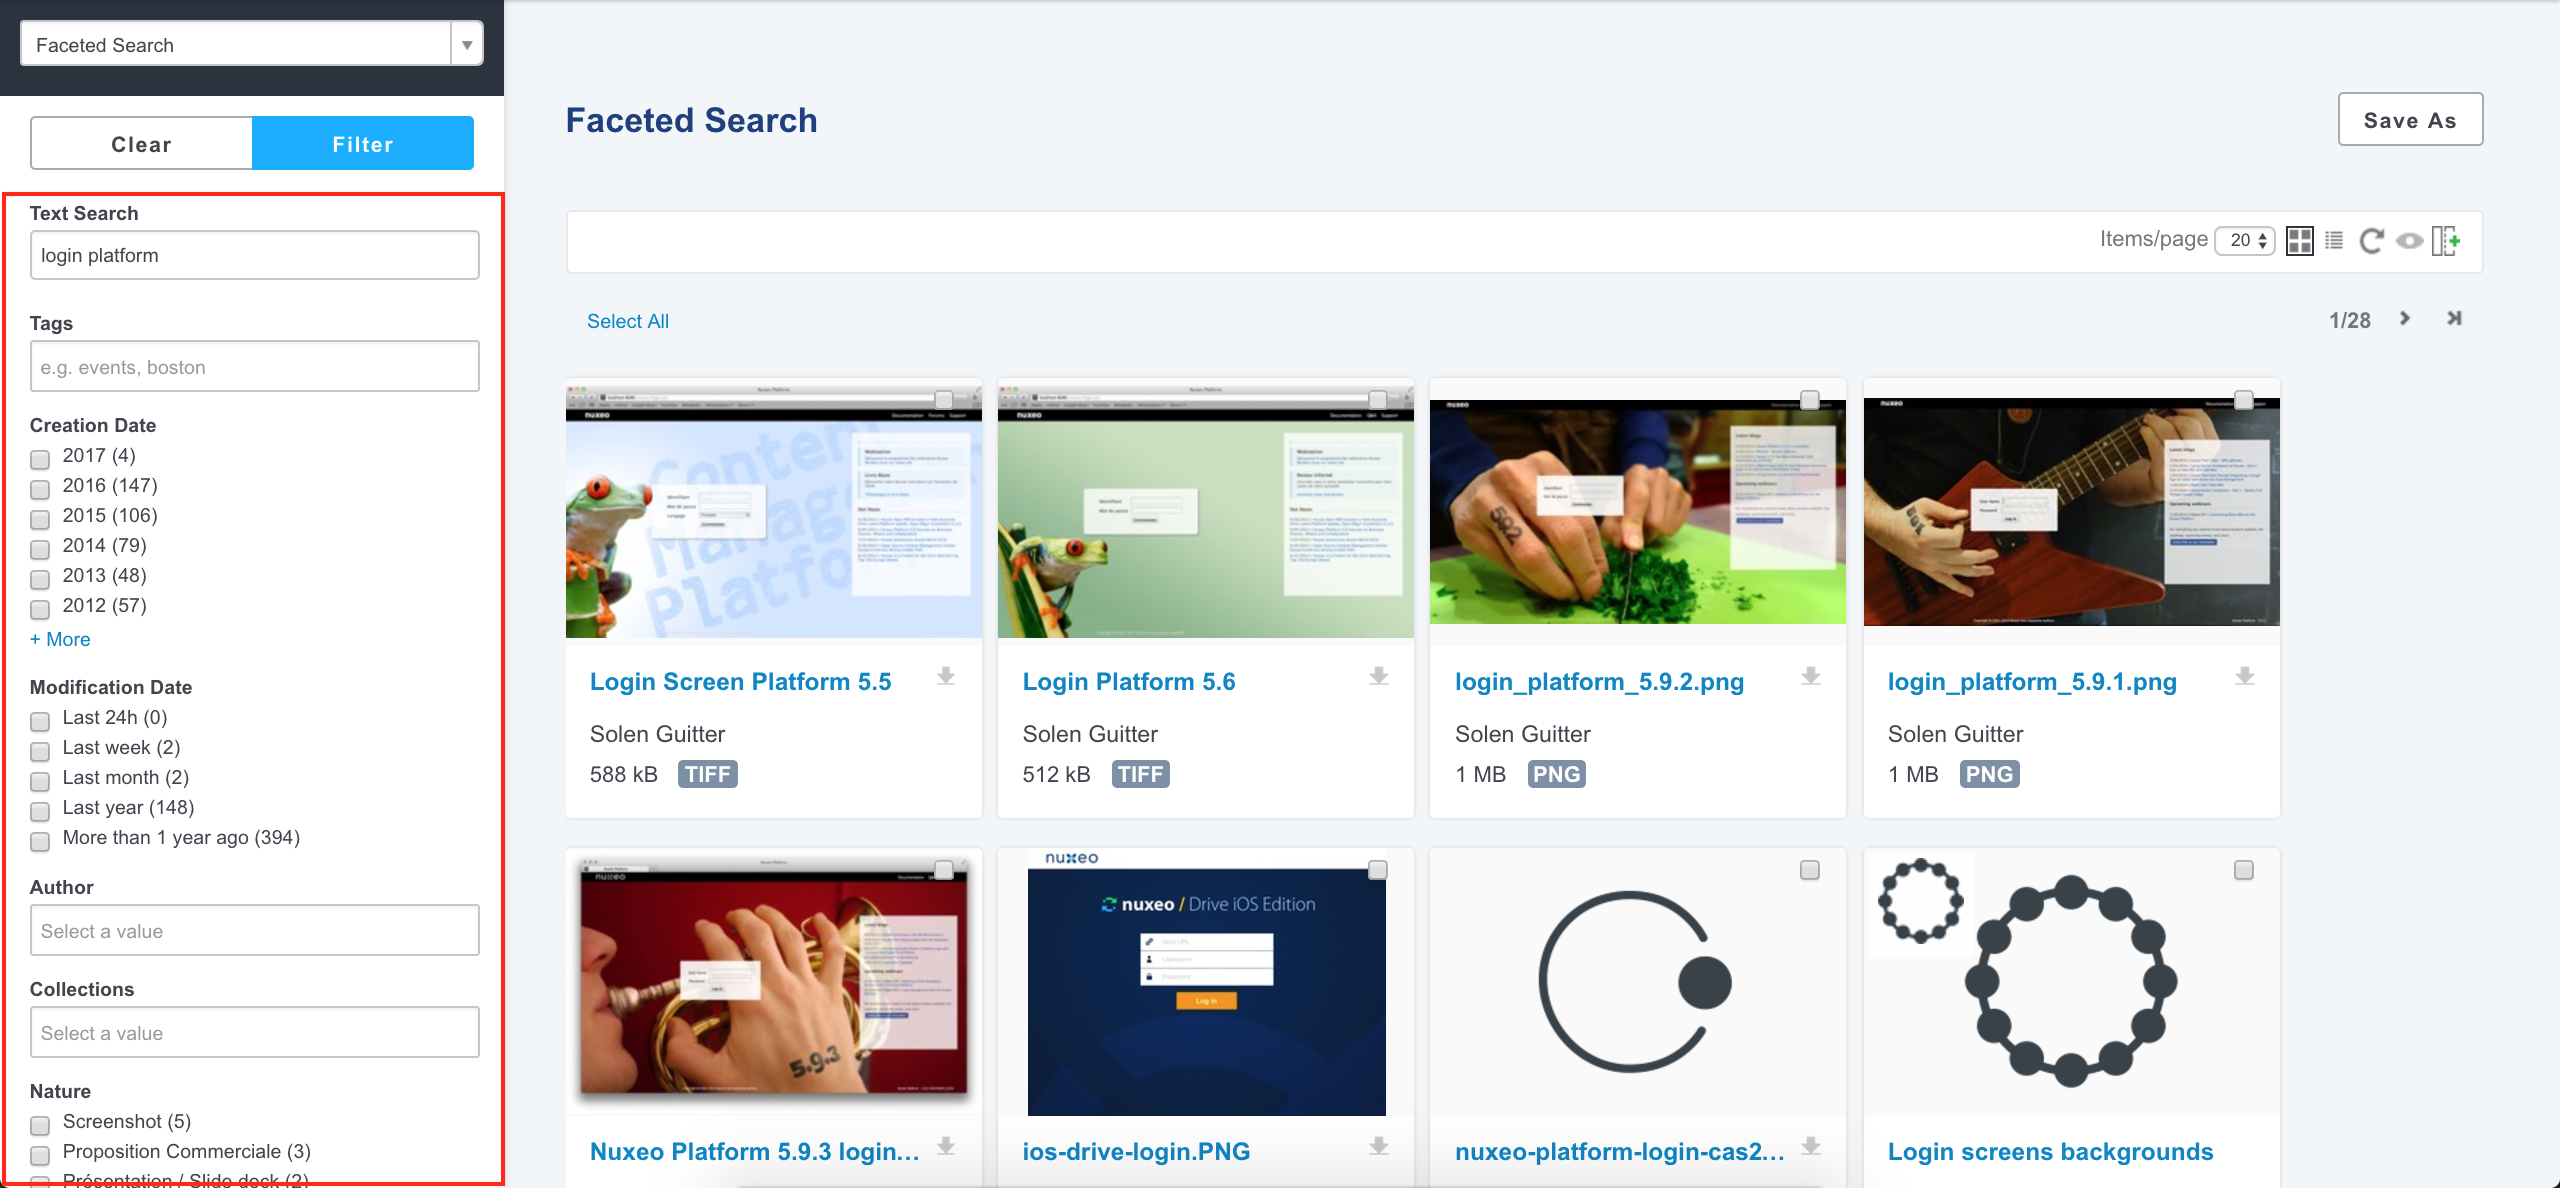The height and width of the screenshot is (1188, 2560).
Task: Open the green frog login thumbnail
Action: click(1206, 513)
